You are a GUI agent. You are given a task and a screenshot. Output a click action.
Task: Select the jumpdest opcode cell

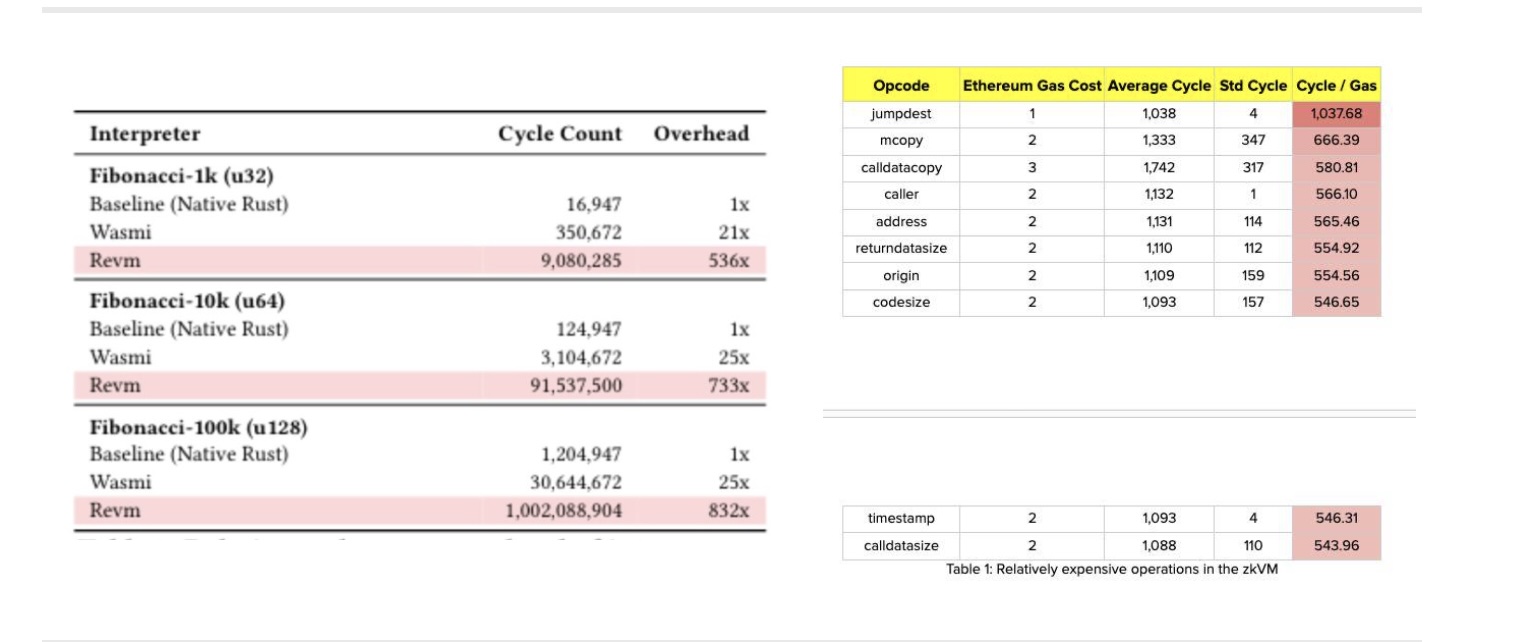click(900, 114)
